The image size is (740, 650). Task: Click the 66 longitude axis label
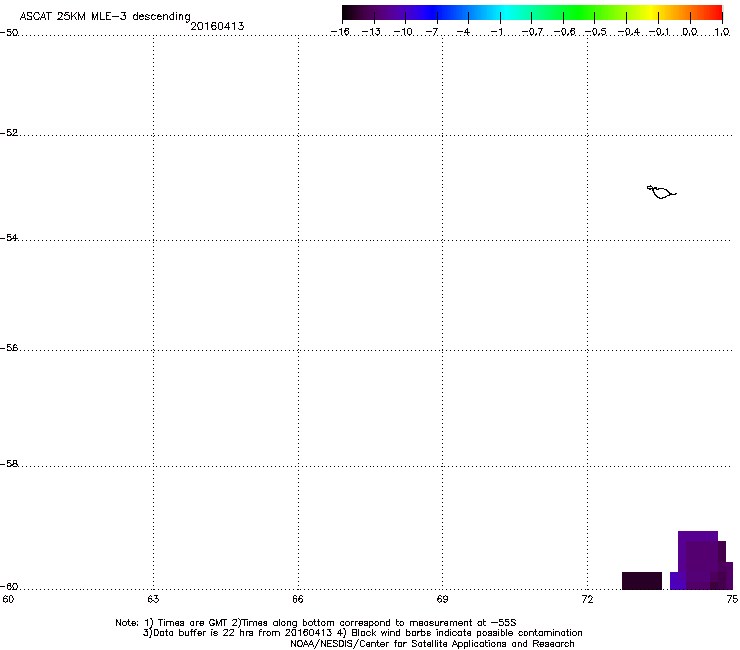[298, 599]
